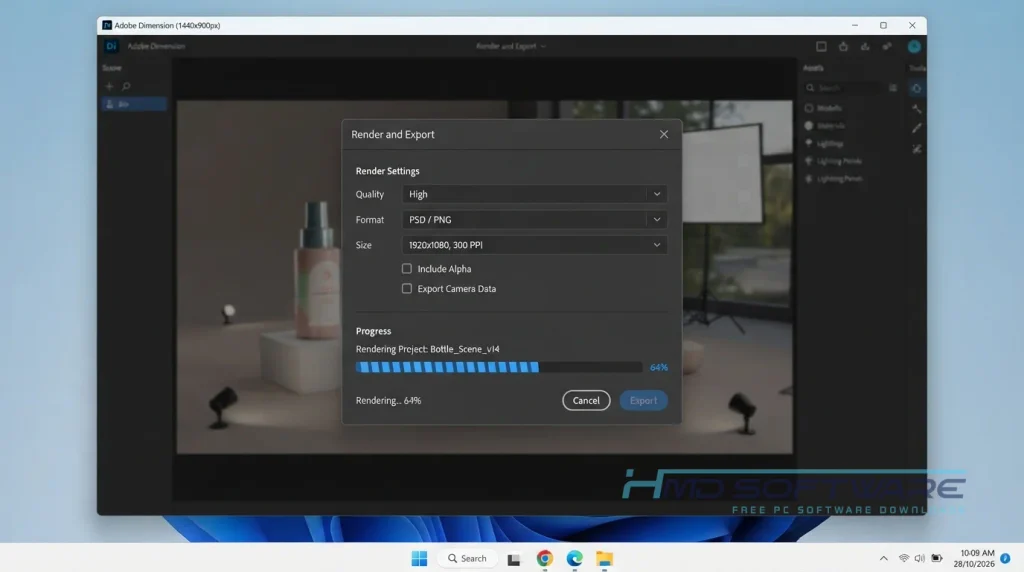Image resolution: width=1024 pixels, height=572 pixels.
Task: Select the highlighted item in Scene panel
Action: 134,104
